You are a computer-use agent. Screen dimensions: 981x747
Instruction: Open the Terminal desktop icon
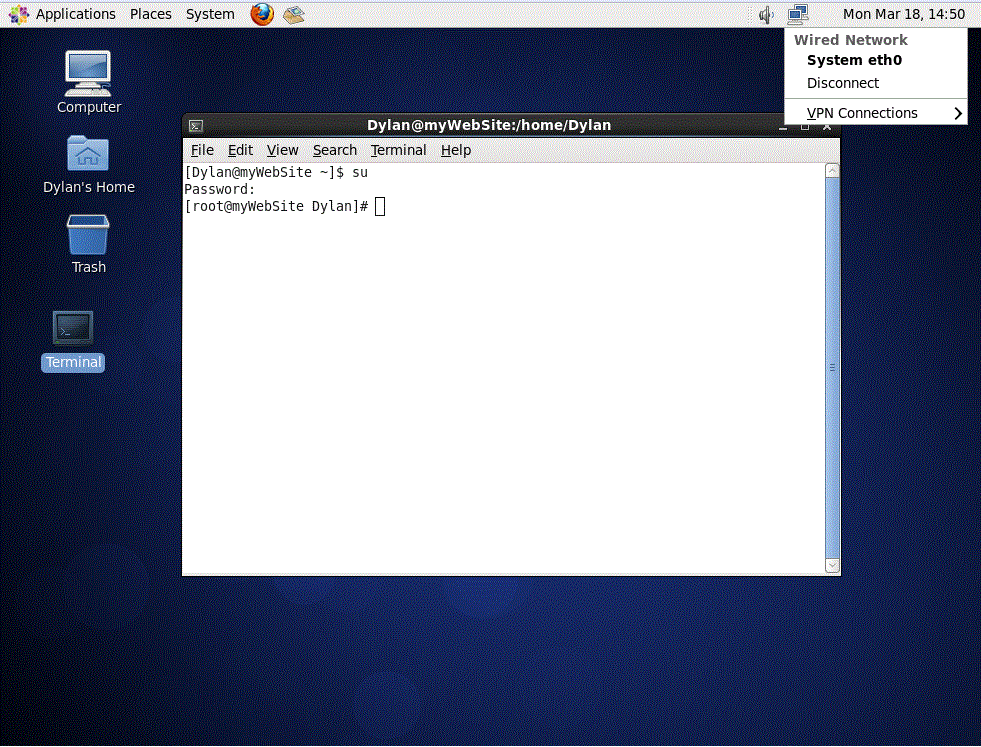72,326
